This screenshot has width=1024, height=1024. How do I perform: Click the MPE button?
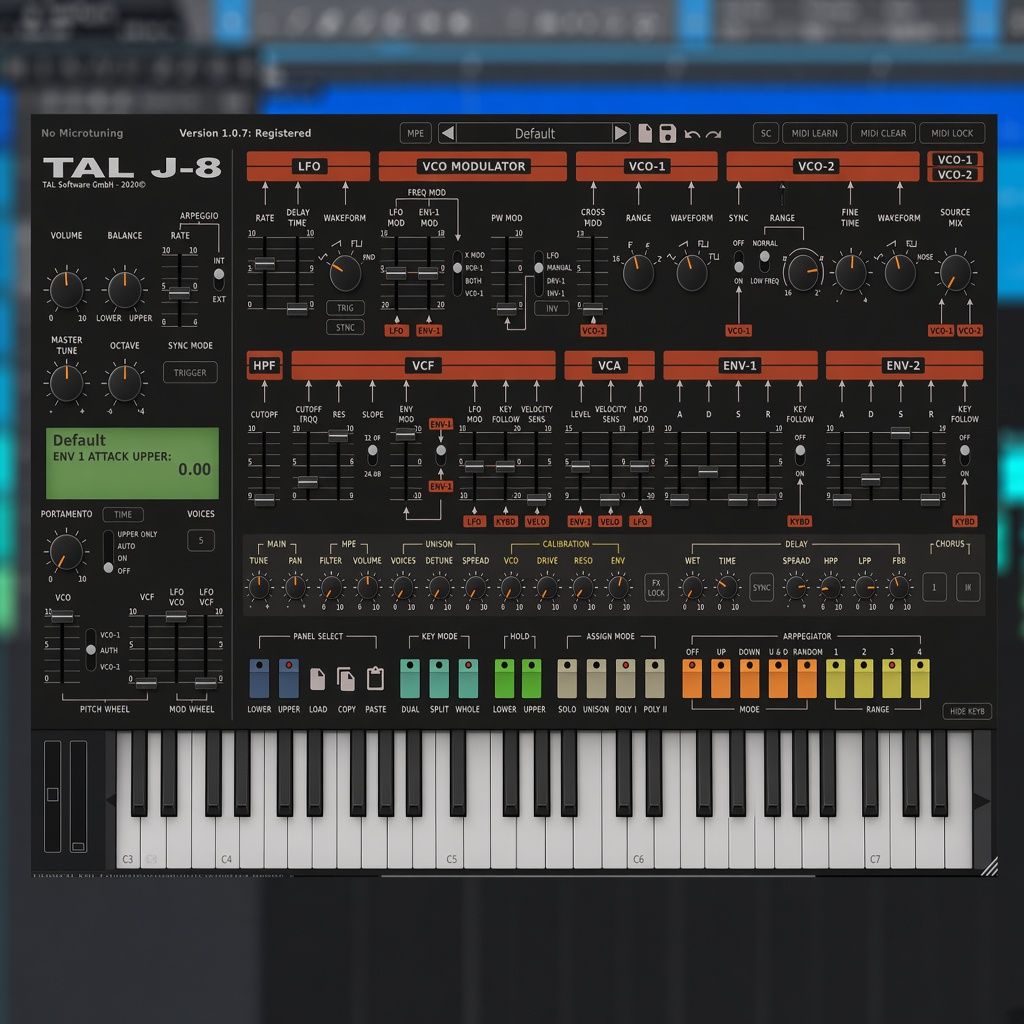click(x=415, y=133)
